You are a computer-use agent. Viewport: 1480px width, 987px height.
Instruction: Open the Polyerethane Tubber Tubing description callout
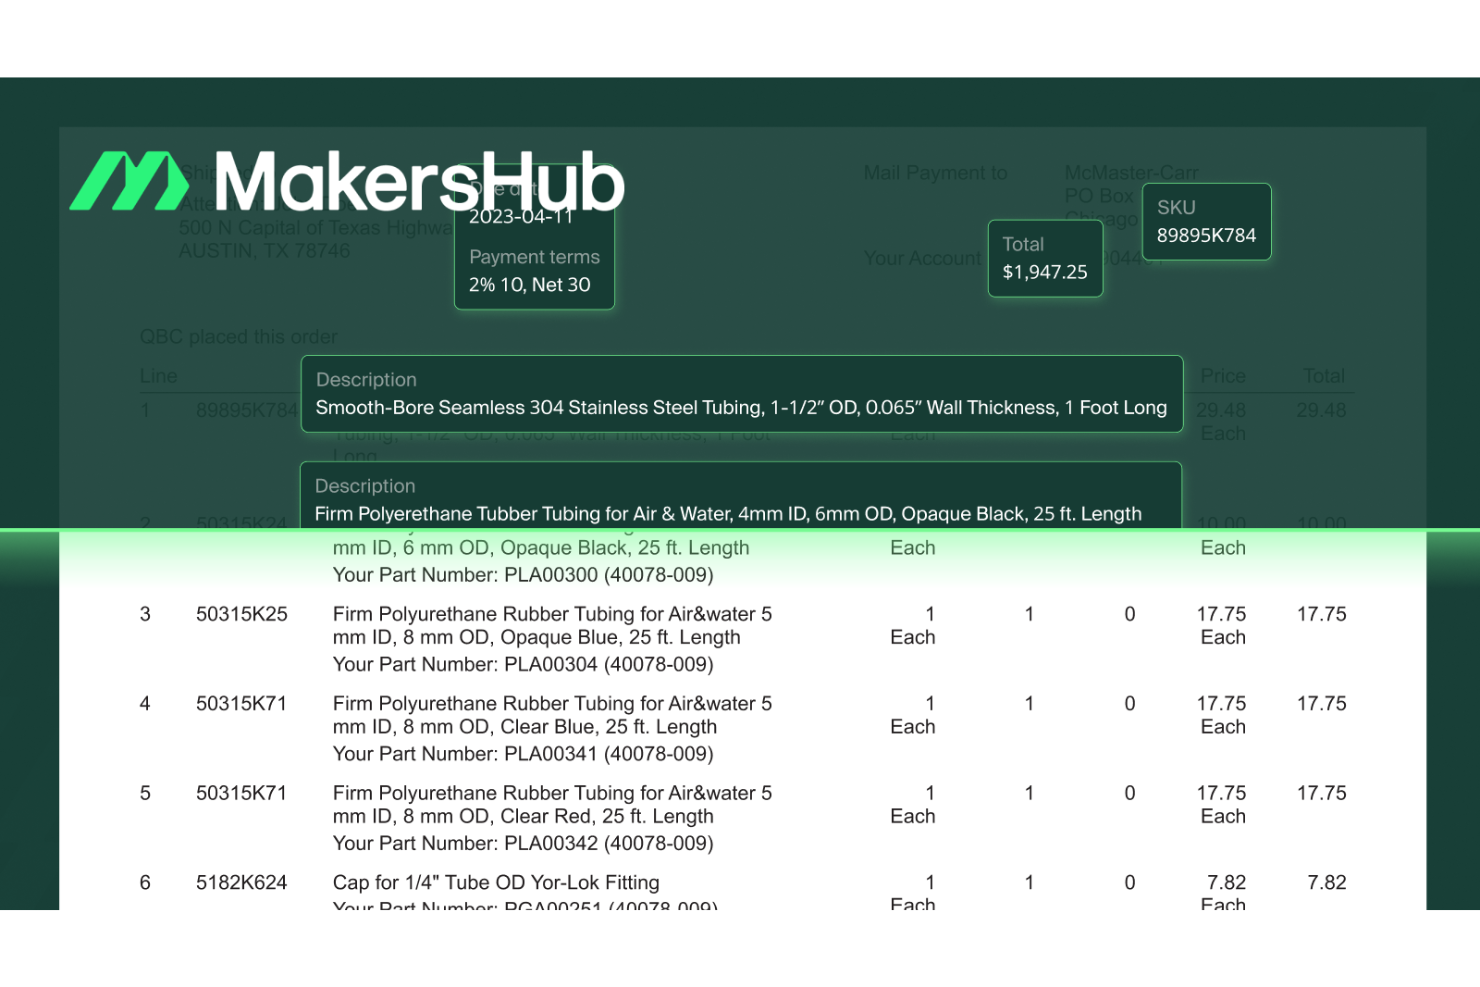pos(740,500)
